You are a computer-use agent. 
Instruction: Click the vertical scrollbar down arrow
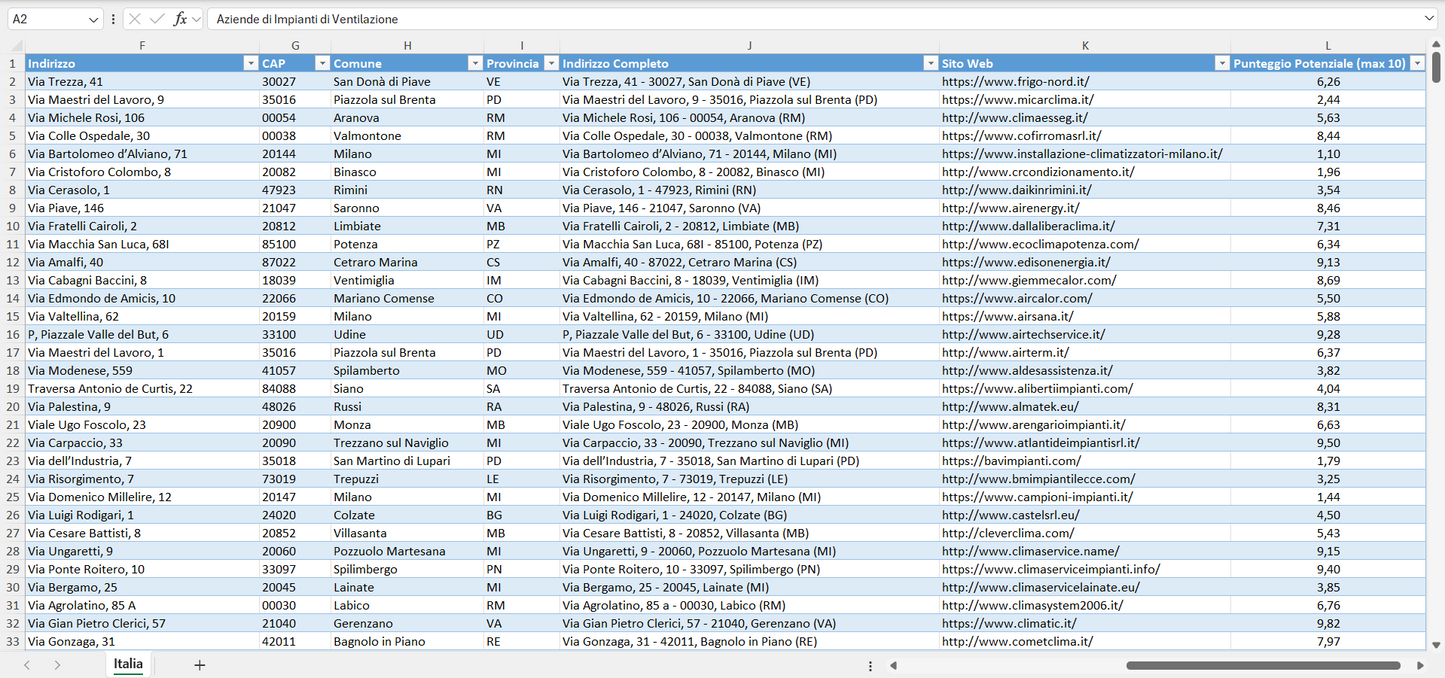click(1437, 645)
